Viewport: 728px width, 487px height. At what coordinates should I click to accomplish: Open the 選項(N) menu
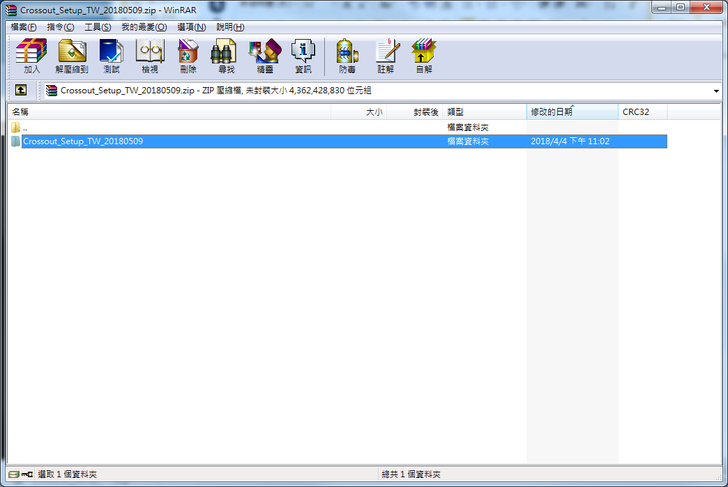click(x=192, y=27)
